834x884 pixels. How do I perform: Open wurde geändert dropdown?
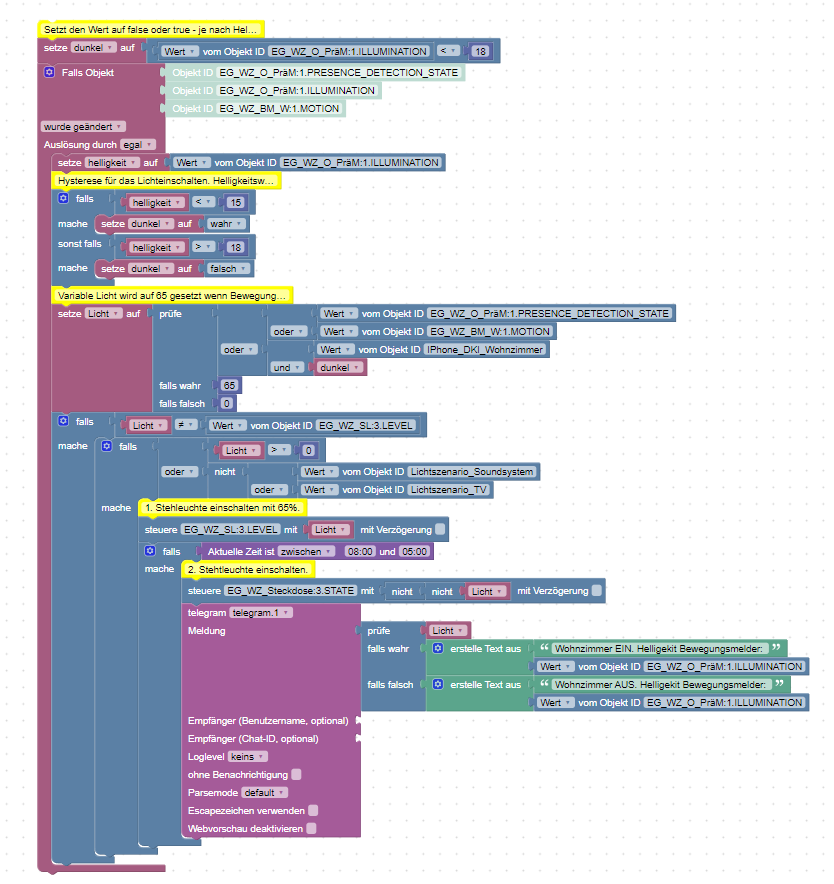tap(83, 127)
